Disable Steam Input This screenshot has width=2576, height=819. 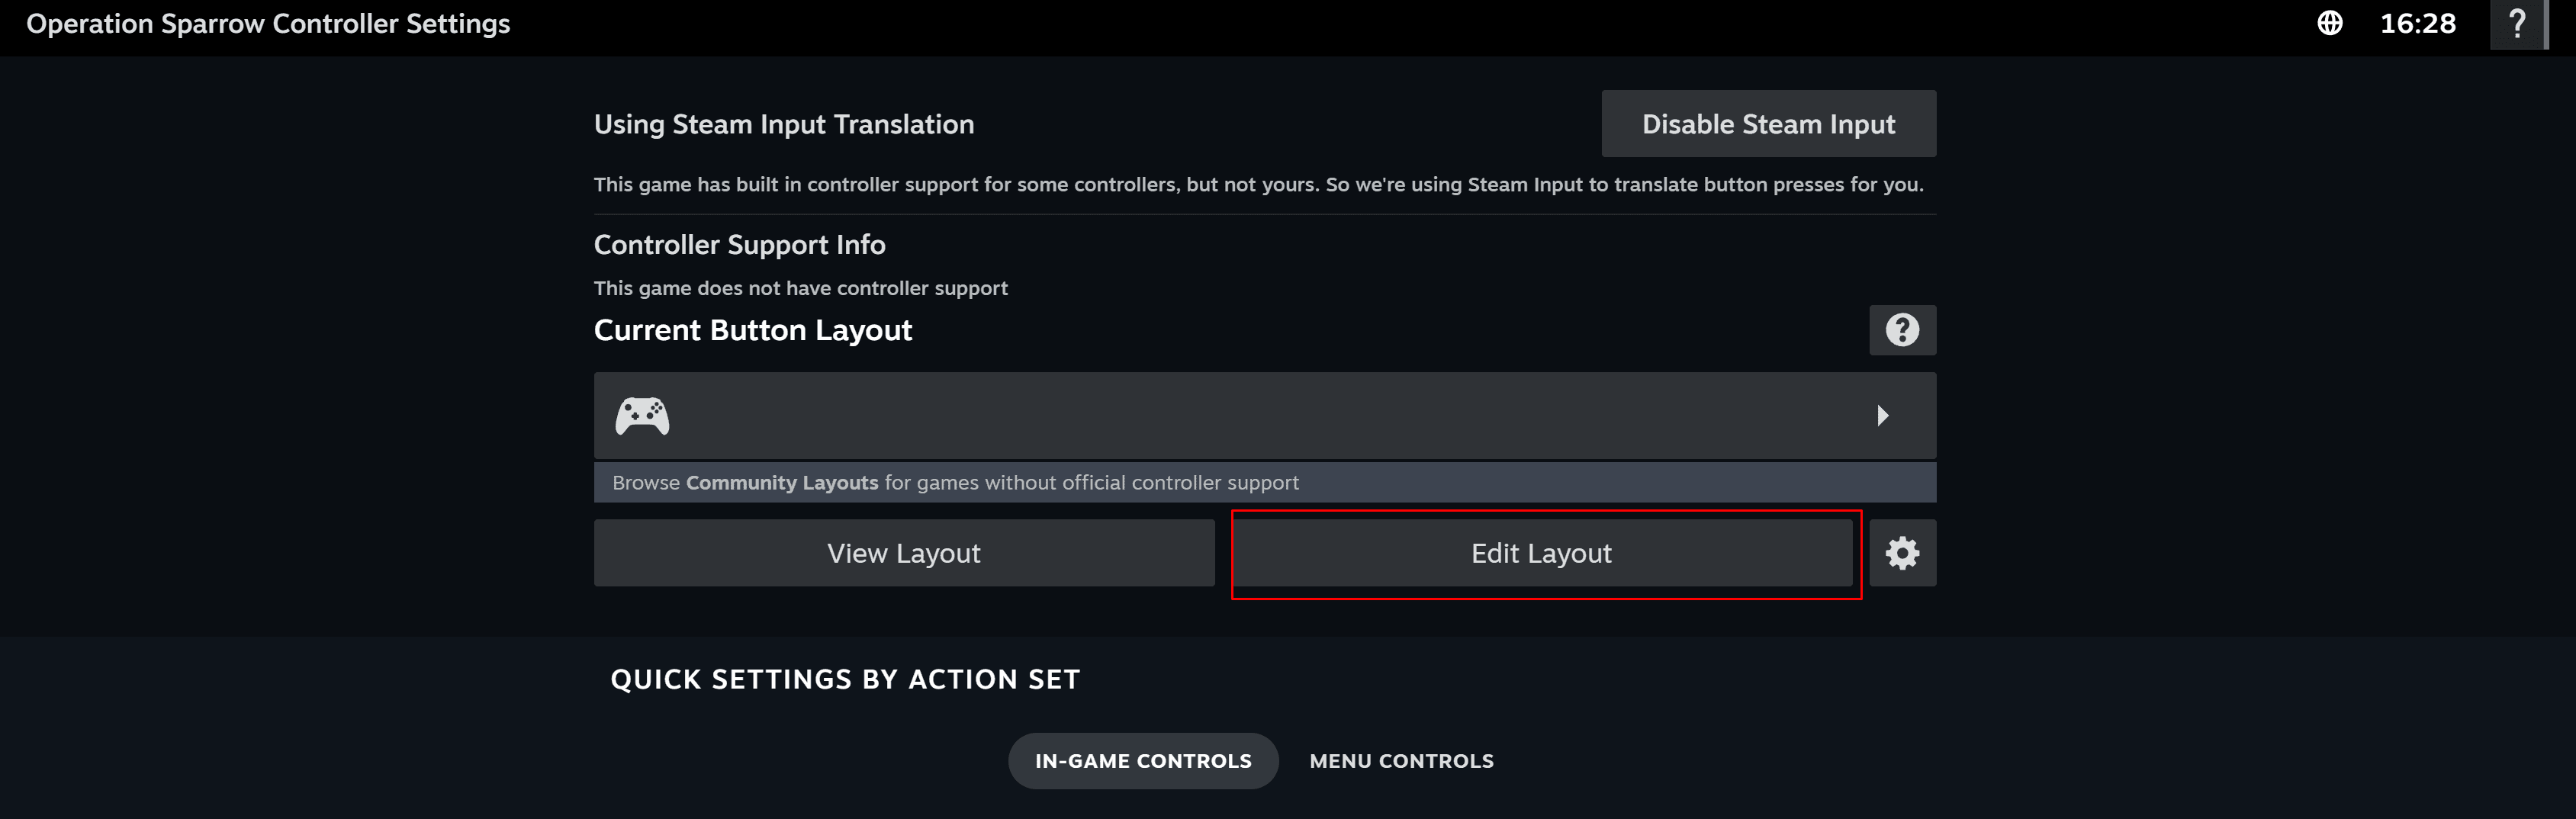click(x=1768, y=124)
